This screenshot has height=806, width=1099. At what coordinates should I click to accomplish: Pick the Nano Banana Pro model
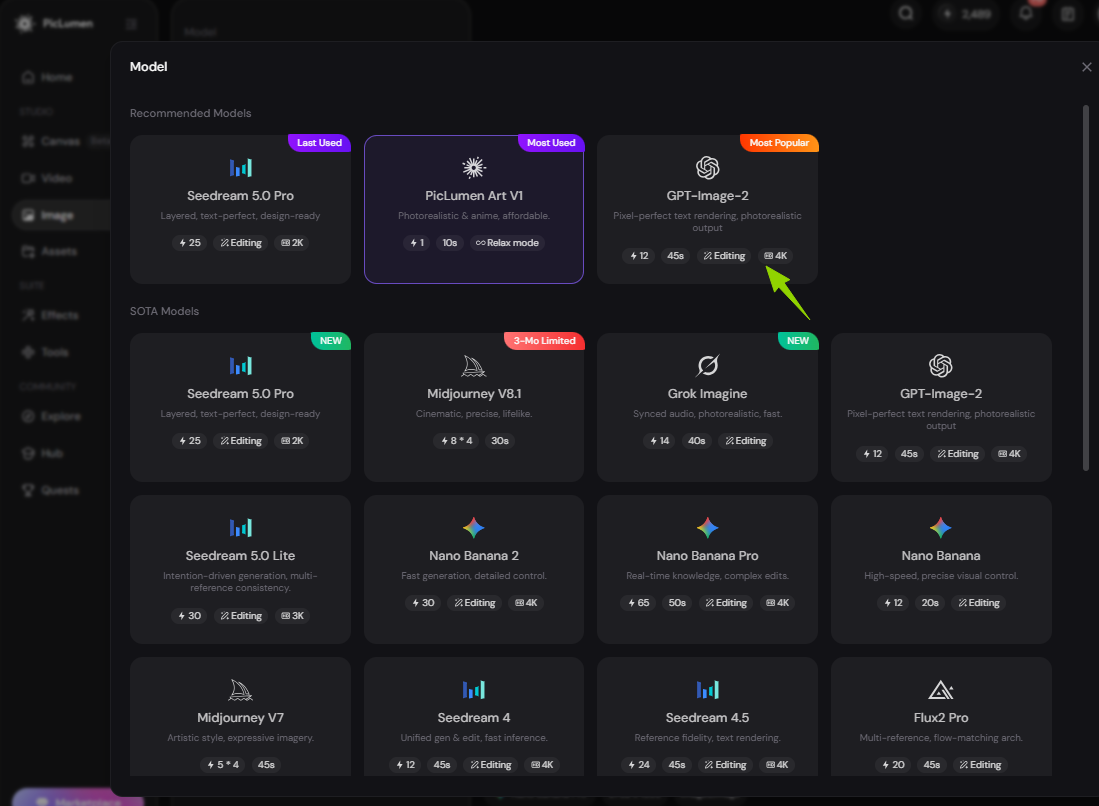click(x=707, y=569)
